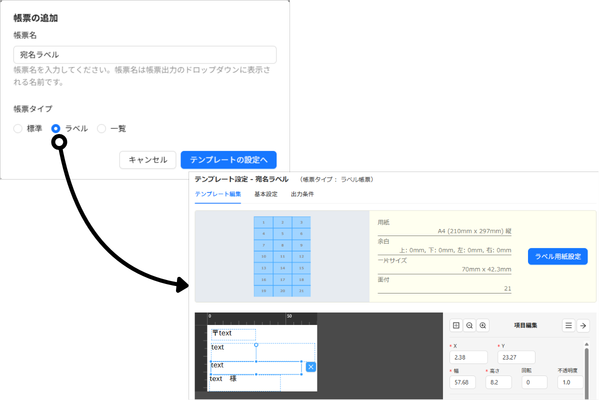The height and width of the screenshot is (400, 600).
Task: Switch to the 基本設定 tab
Action: coord(266,194)
